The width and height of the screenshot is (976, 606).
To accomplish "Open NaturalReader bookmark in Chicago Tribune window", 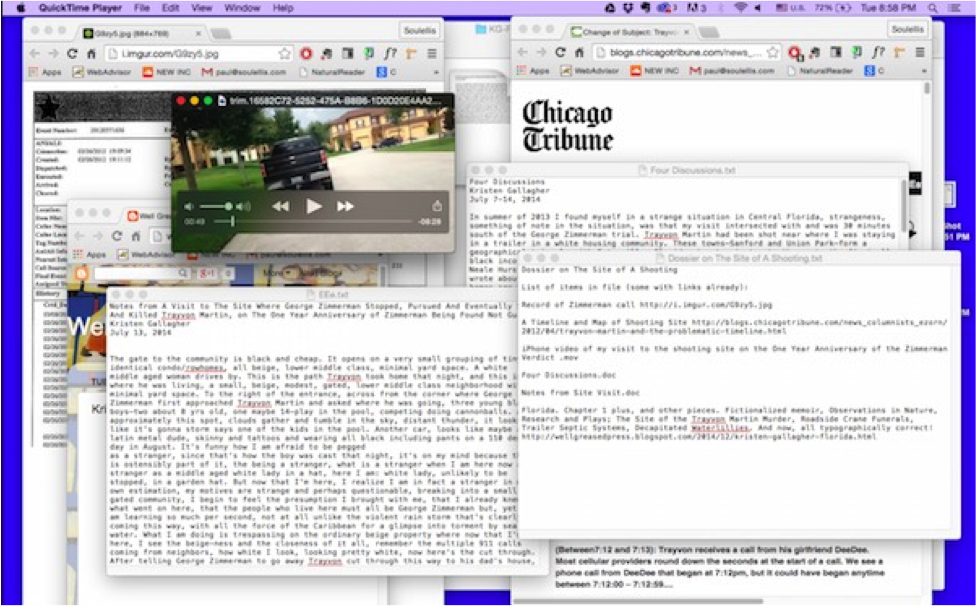I will coord(820,71).
